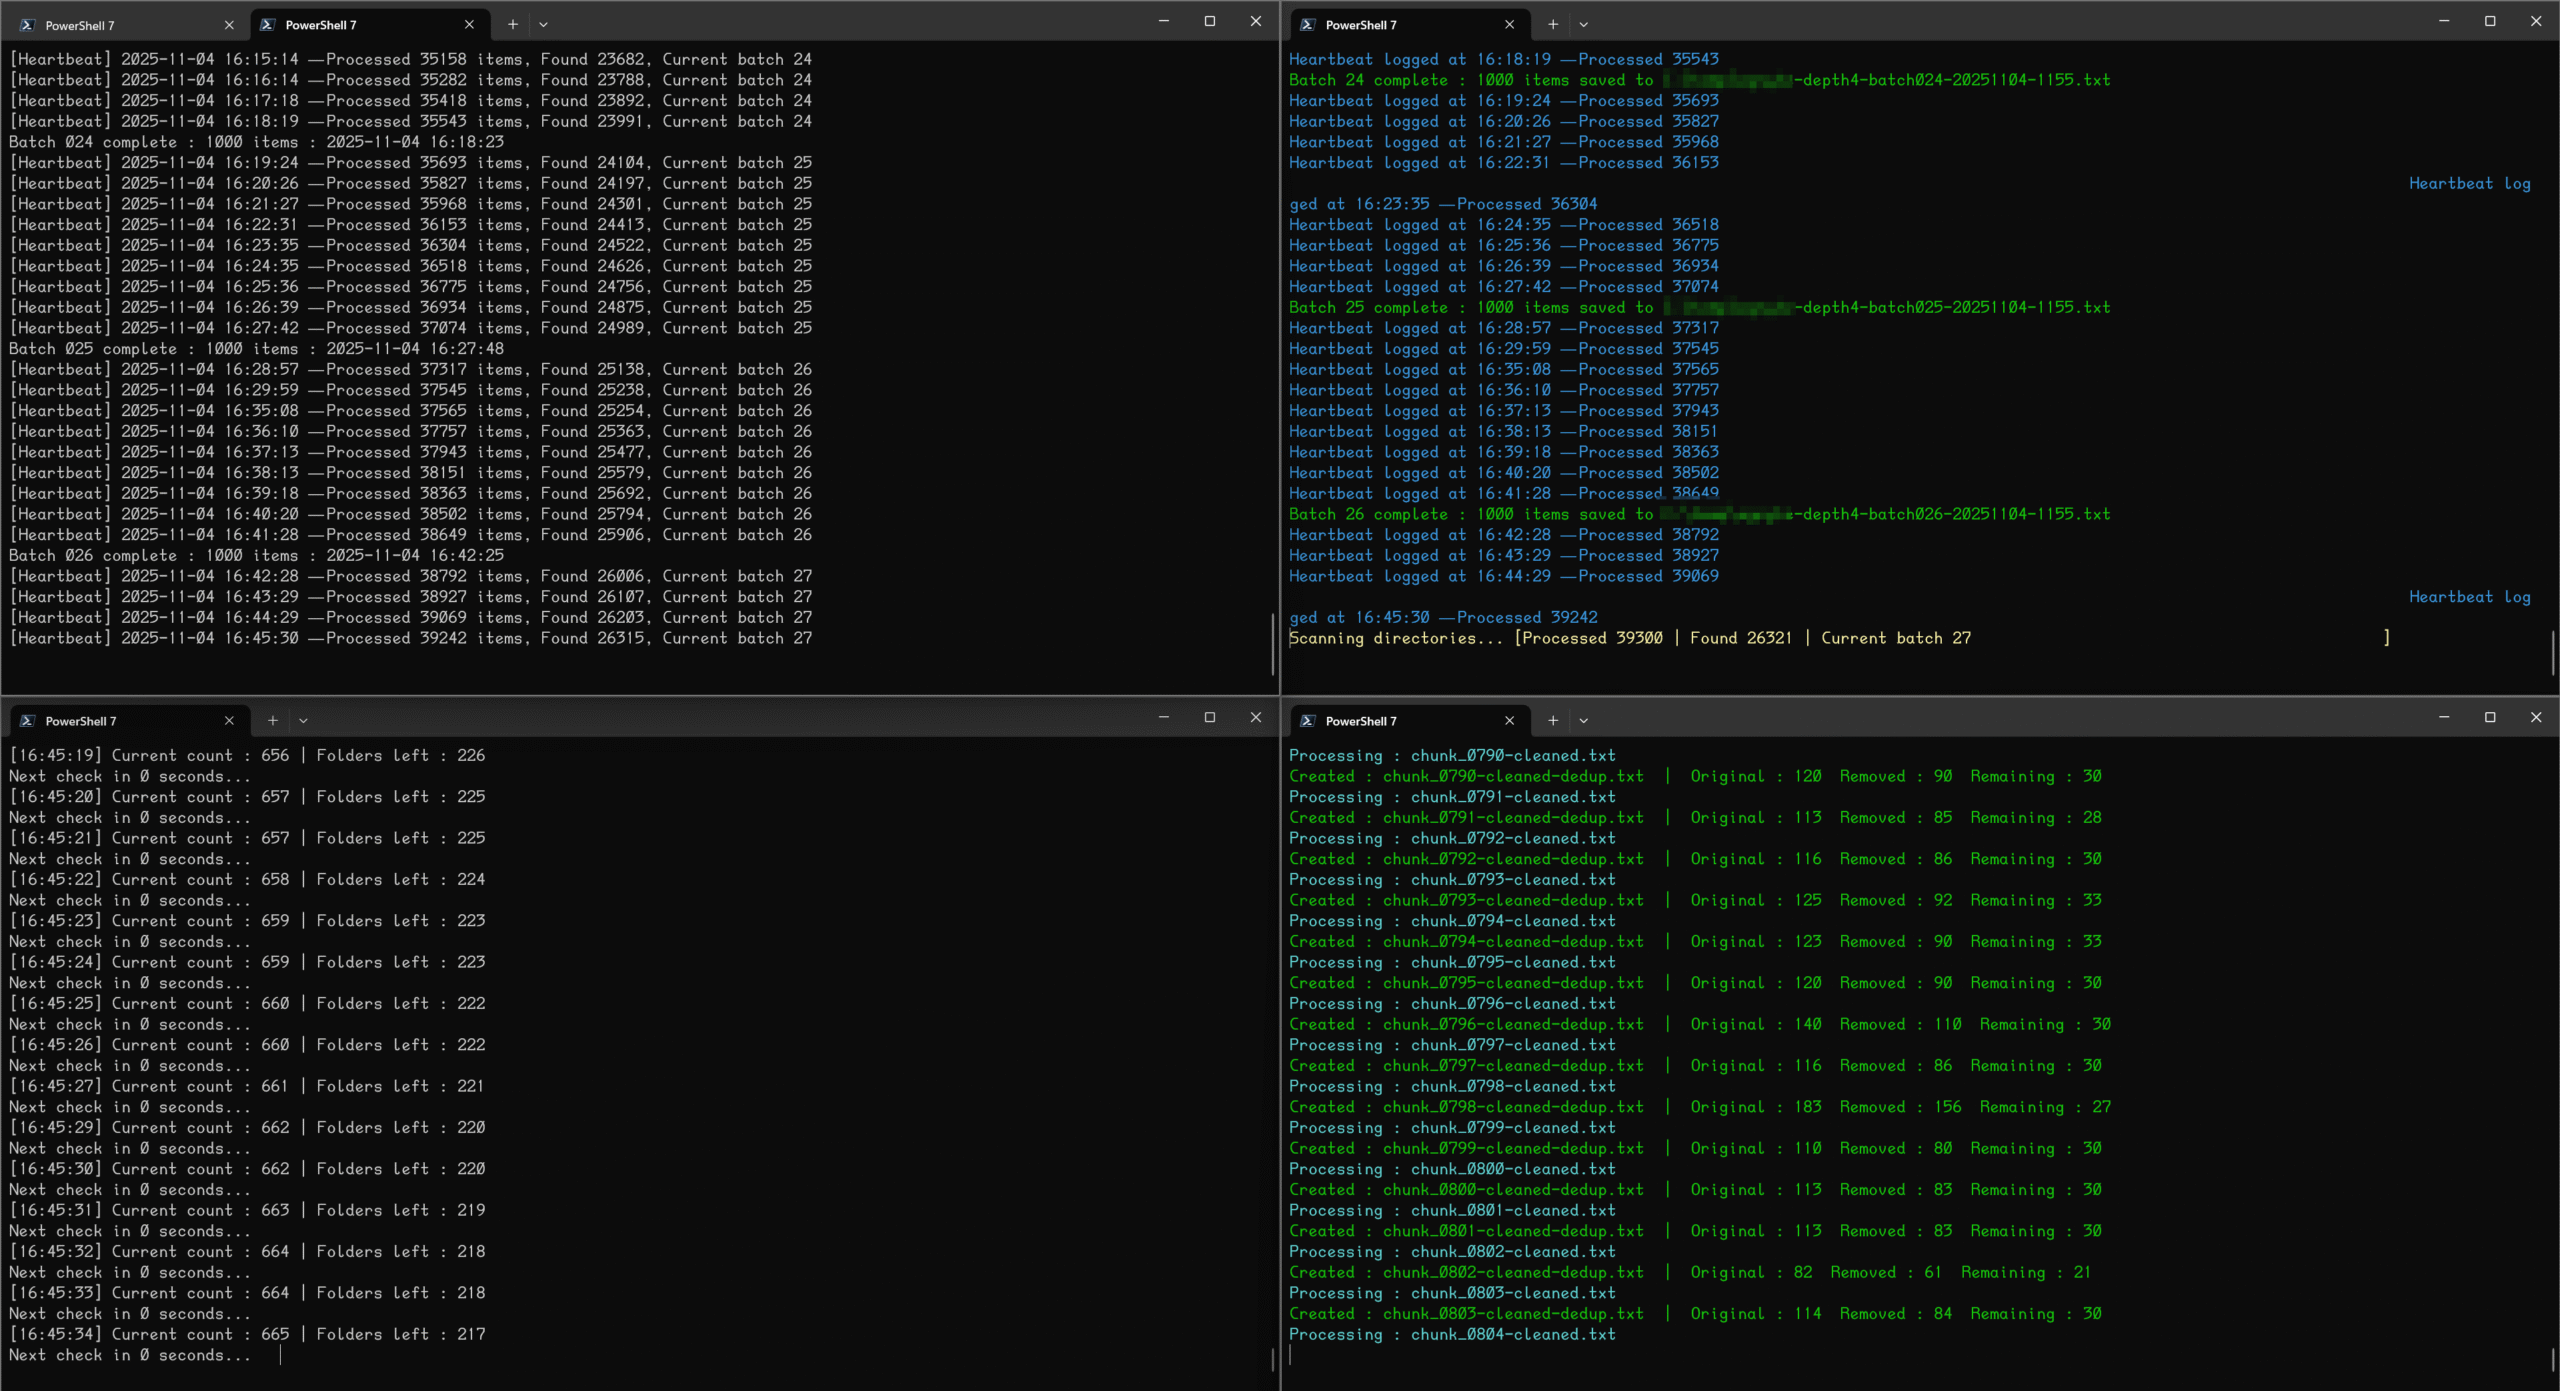
Task: Open new tab in bottom-right terminal window
Action: coord(1552,720)
